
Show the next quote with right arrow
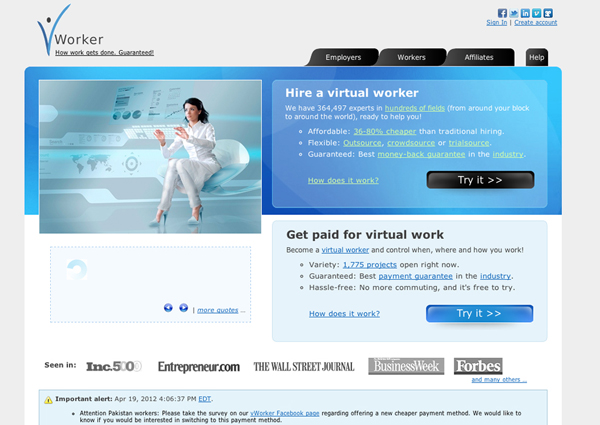184,308
